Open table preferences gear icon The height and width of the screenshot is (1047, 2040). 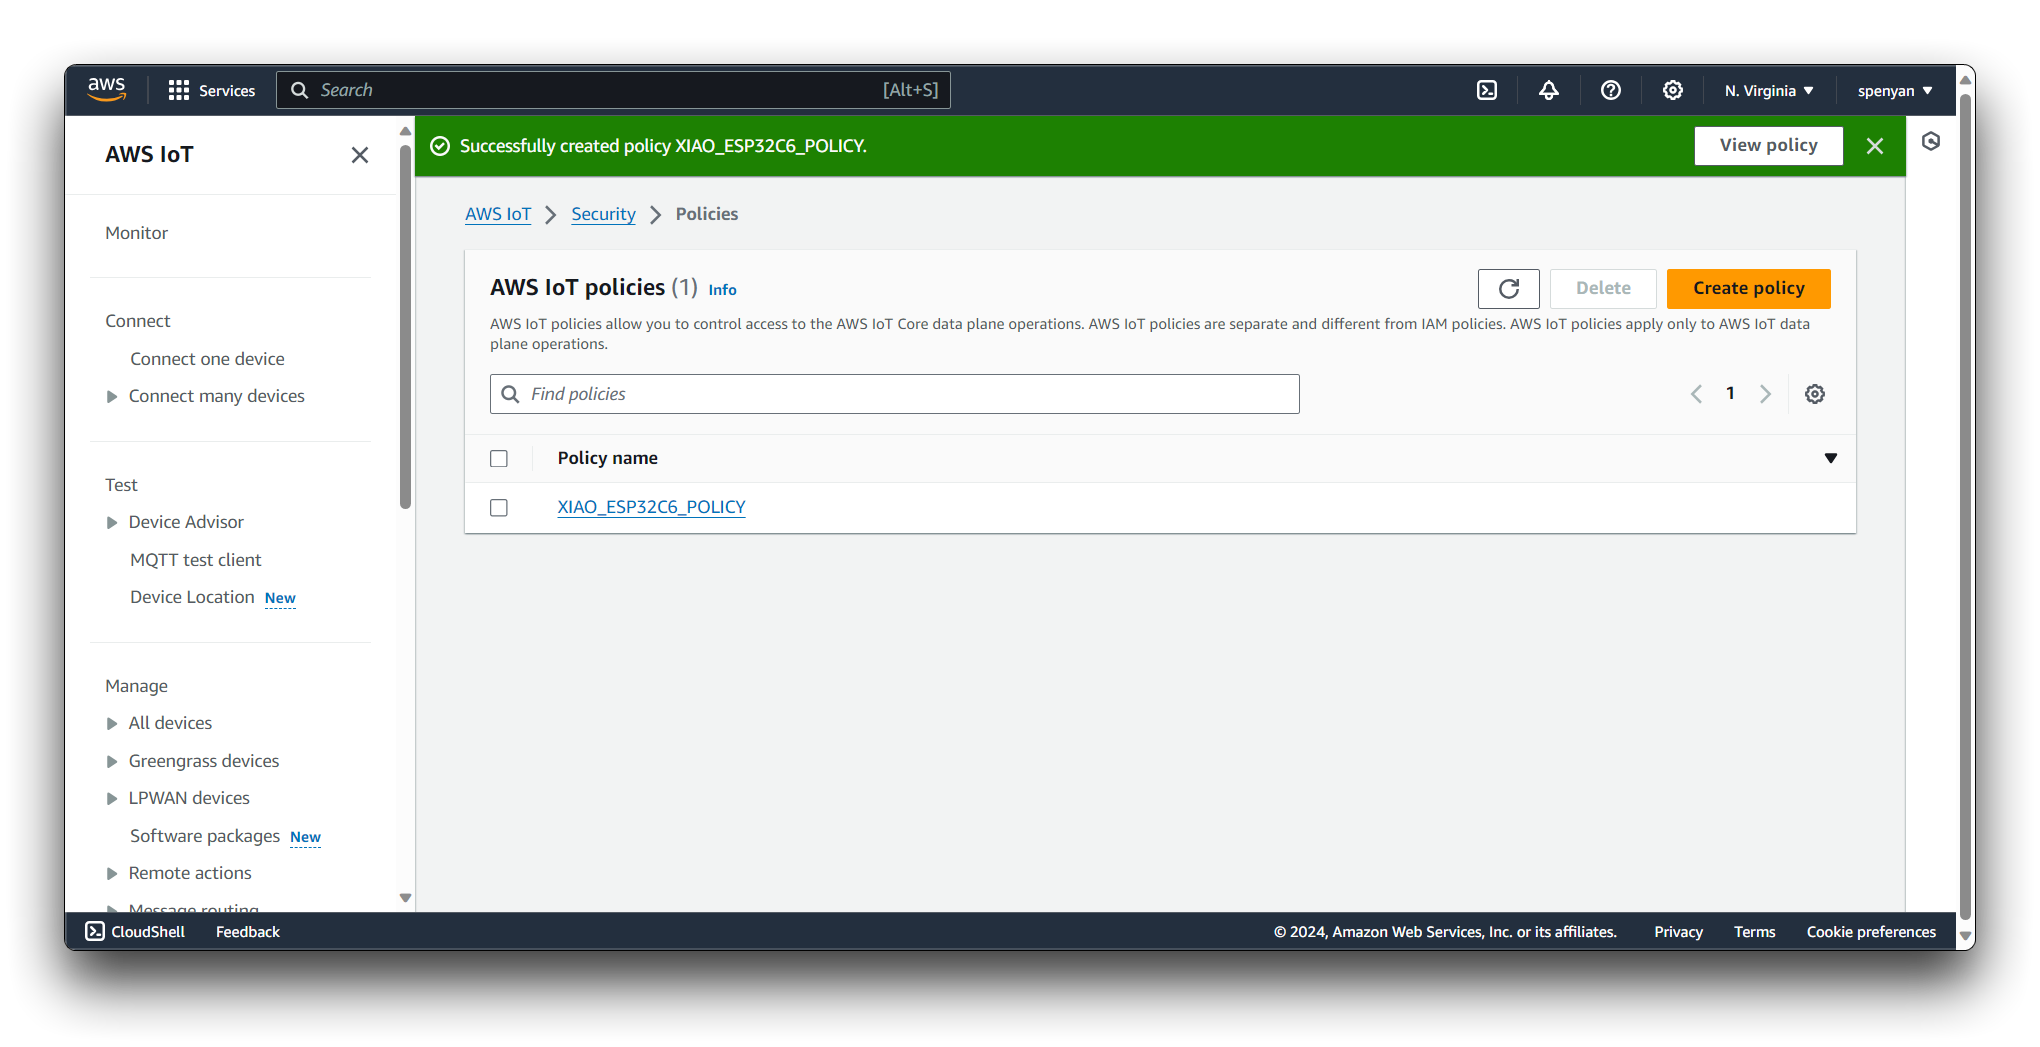point(1814,394)
